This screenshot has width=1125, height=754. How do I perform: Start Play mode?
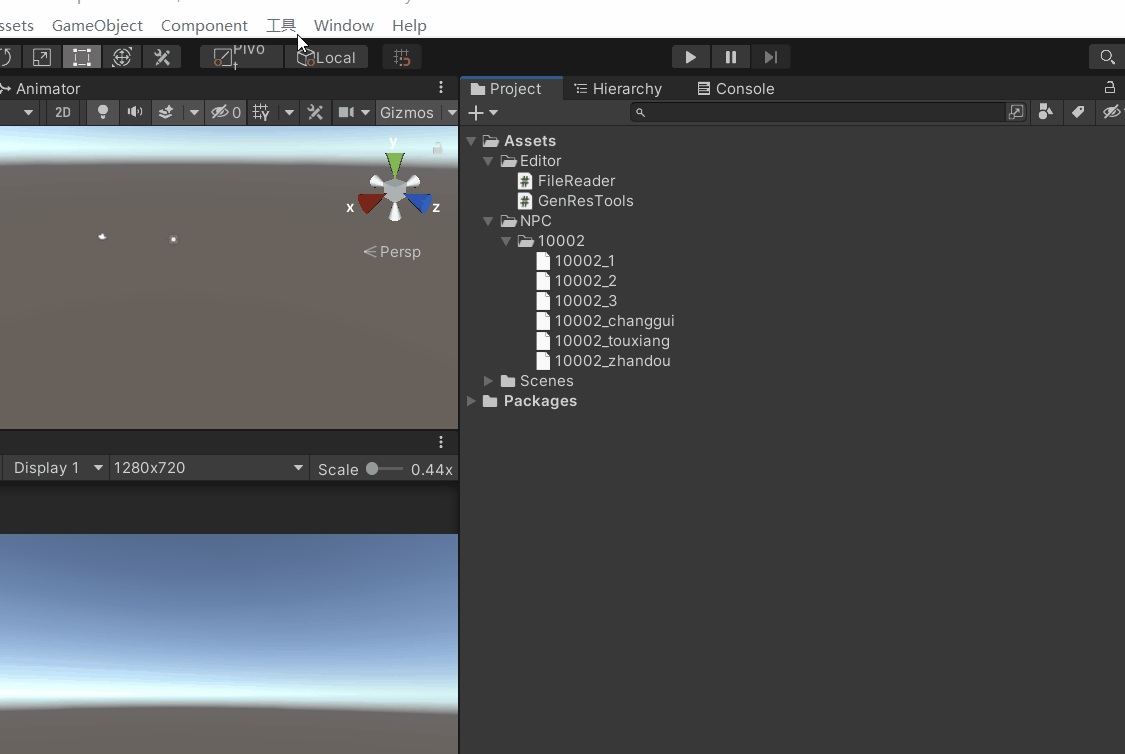click(x=690, y=57)
